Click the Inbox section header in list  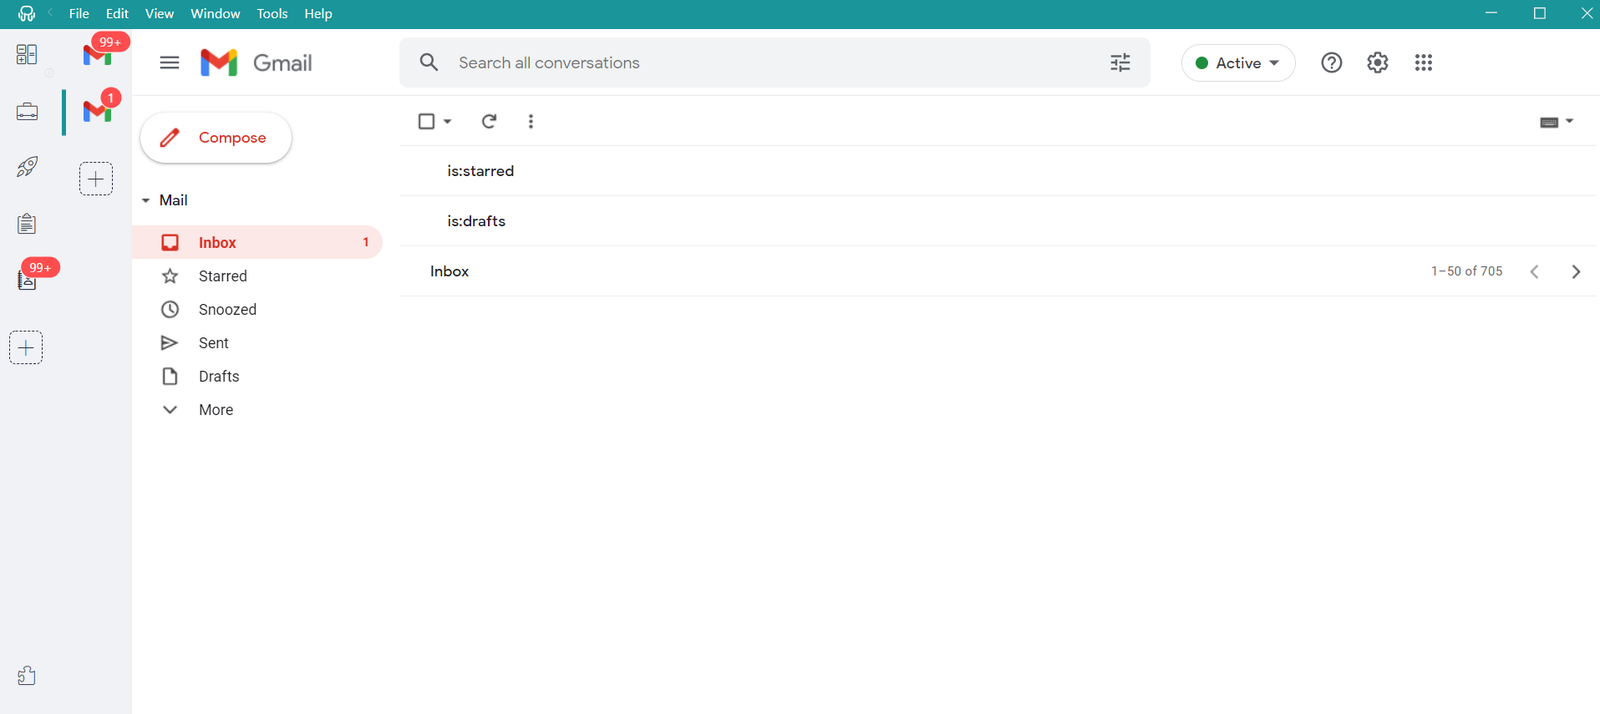tap(449, 271)
